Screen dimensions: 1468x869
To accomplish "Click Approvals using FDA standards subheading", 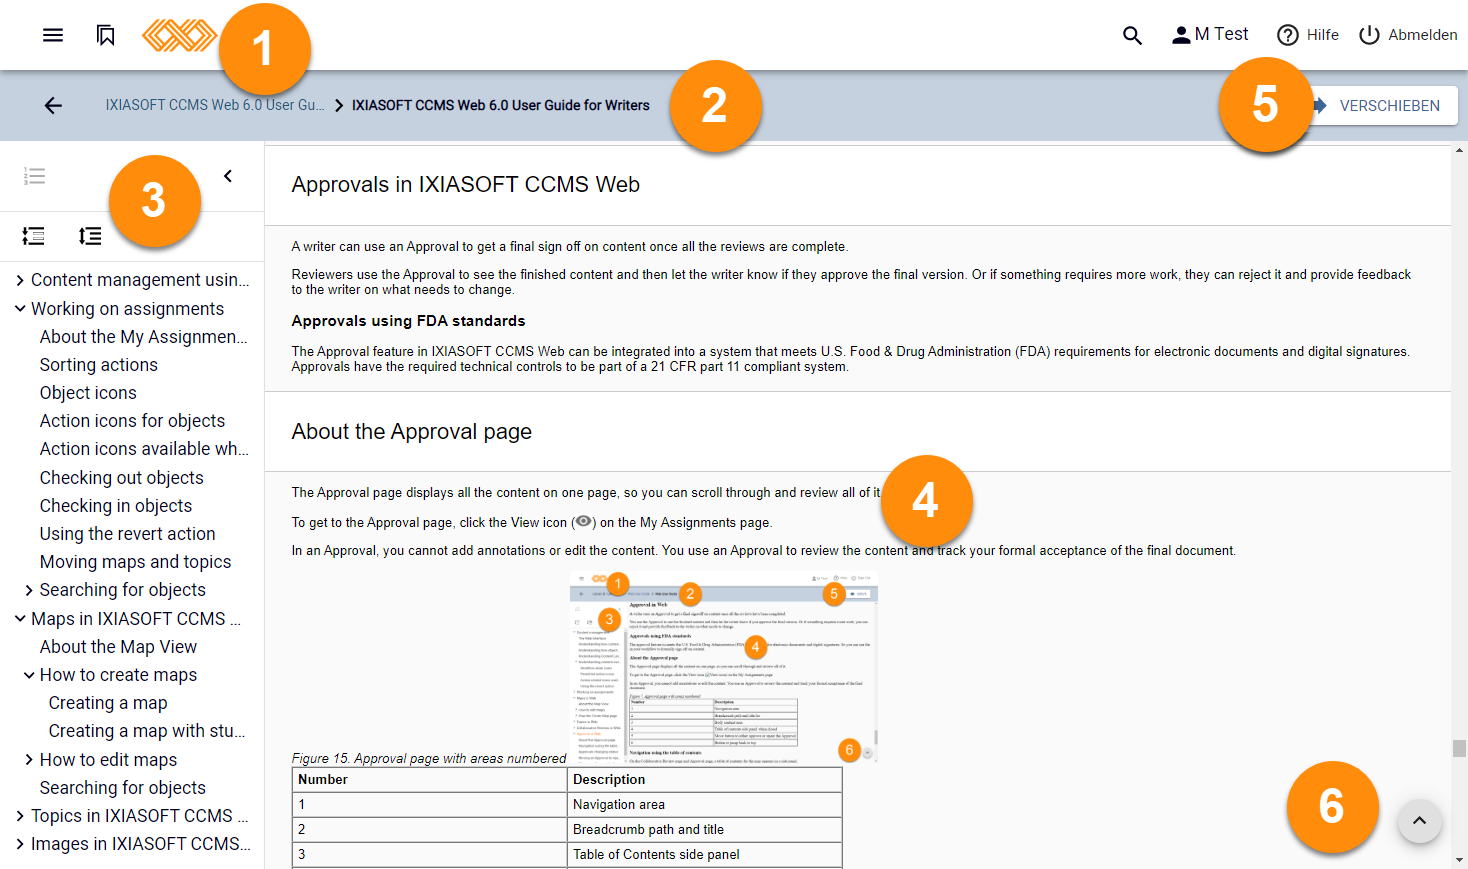I will (x=408, y=321).
